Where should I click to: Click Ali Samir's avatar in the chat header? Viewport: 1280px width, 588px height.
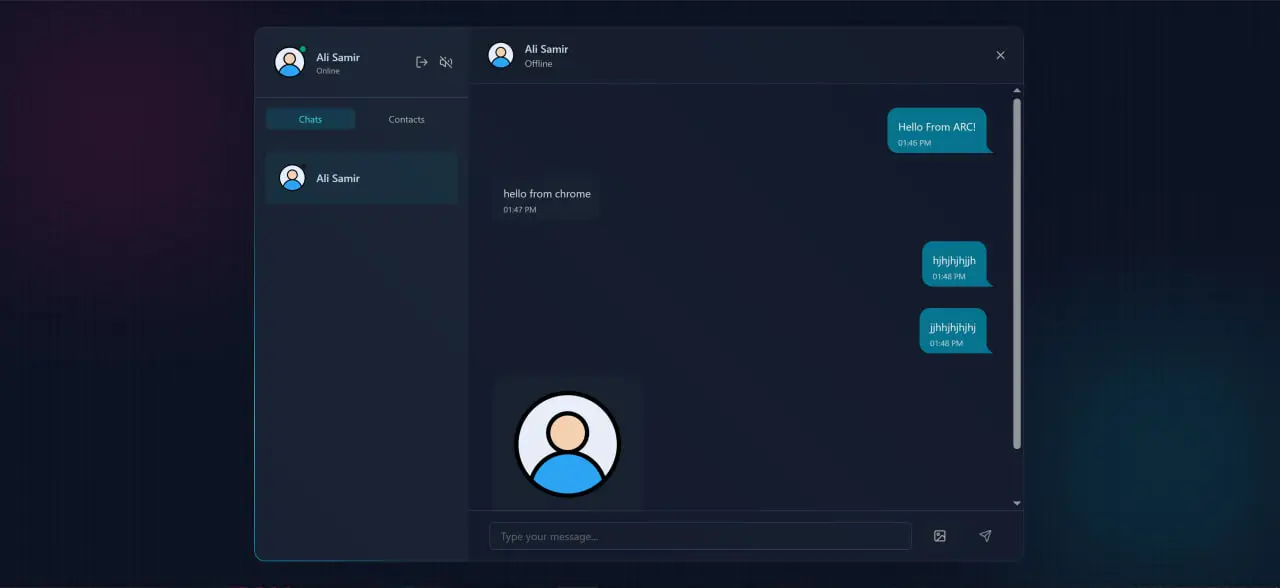click(x=501, y=55)
